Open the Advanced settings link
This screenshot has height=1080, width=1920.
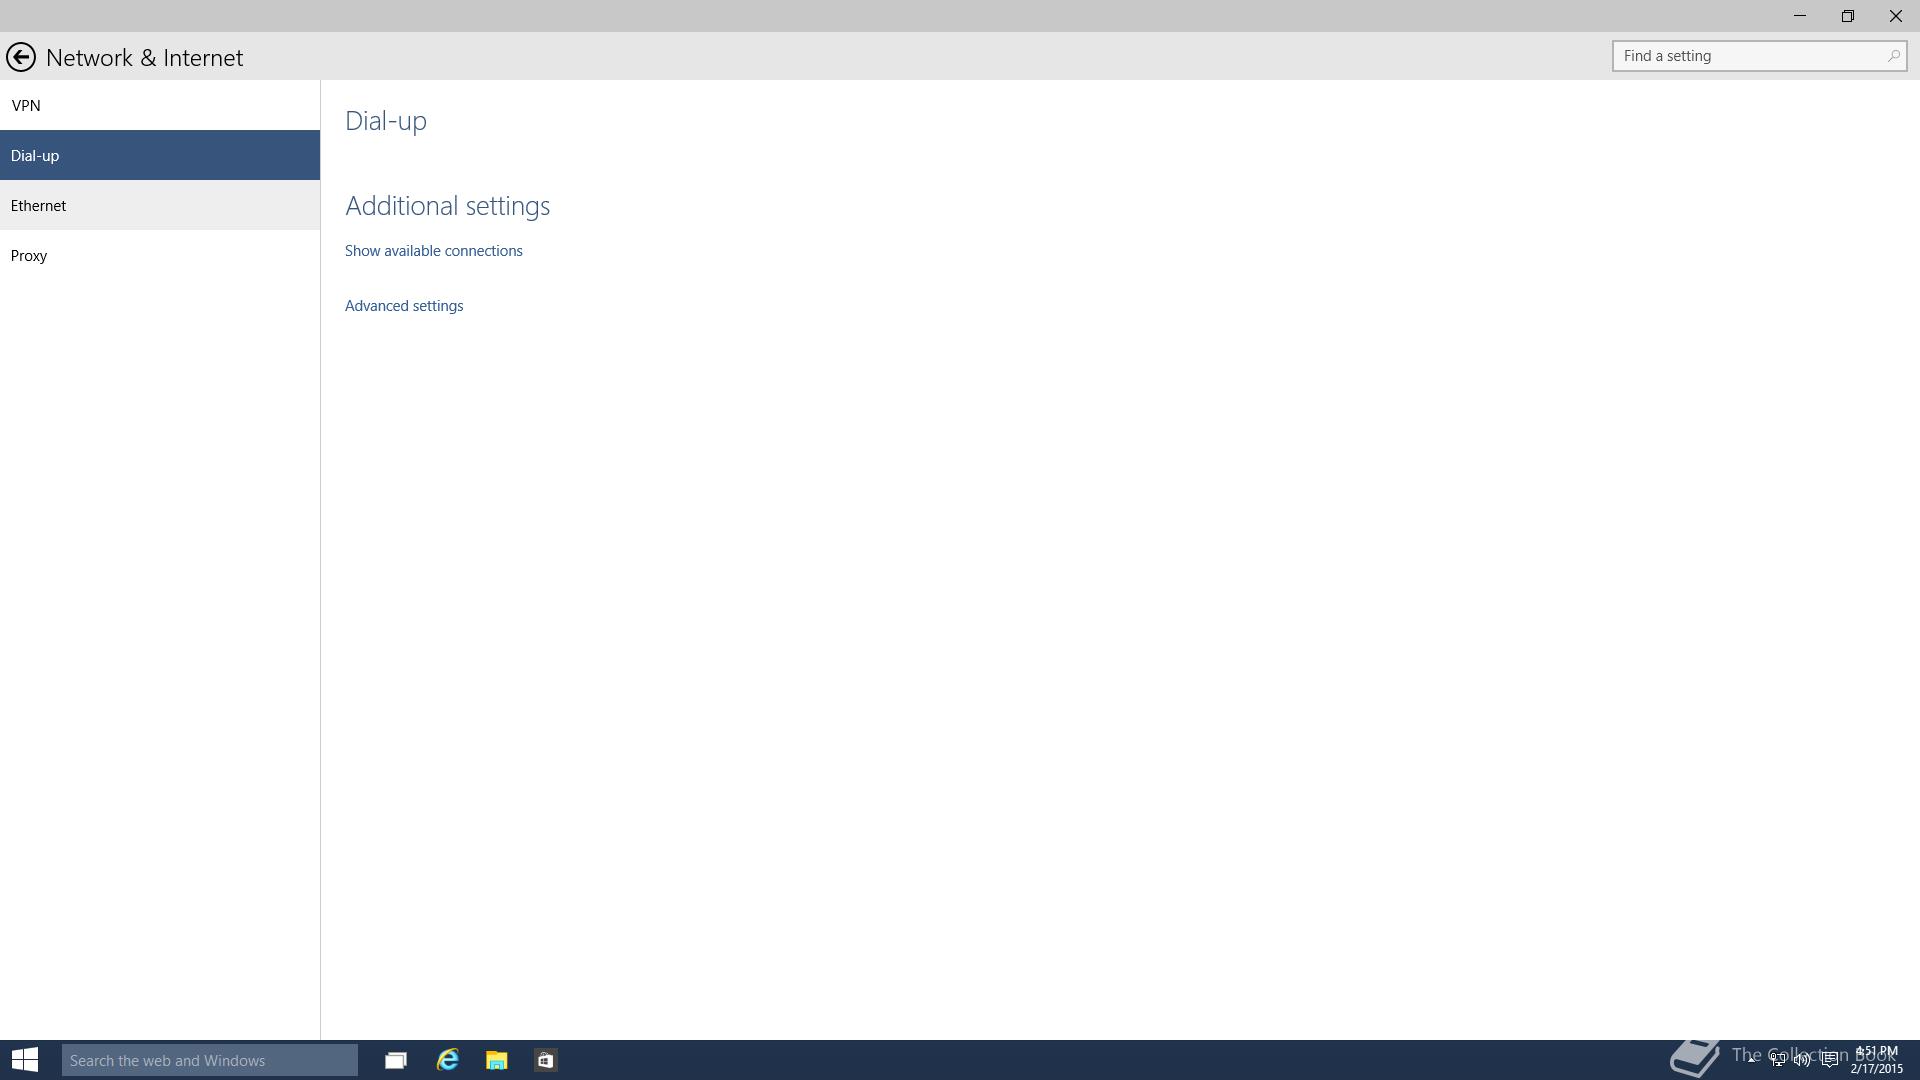(x=403, y=305)
